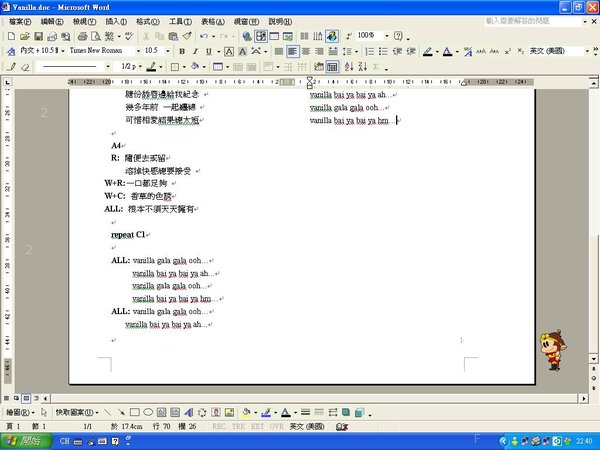Click the Numbered list icon
This screenshot has height=450, width=600.
coord(369,51)
